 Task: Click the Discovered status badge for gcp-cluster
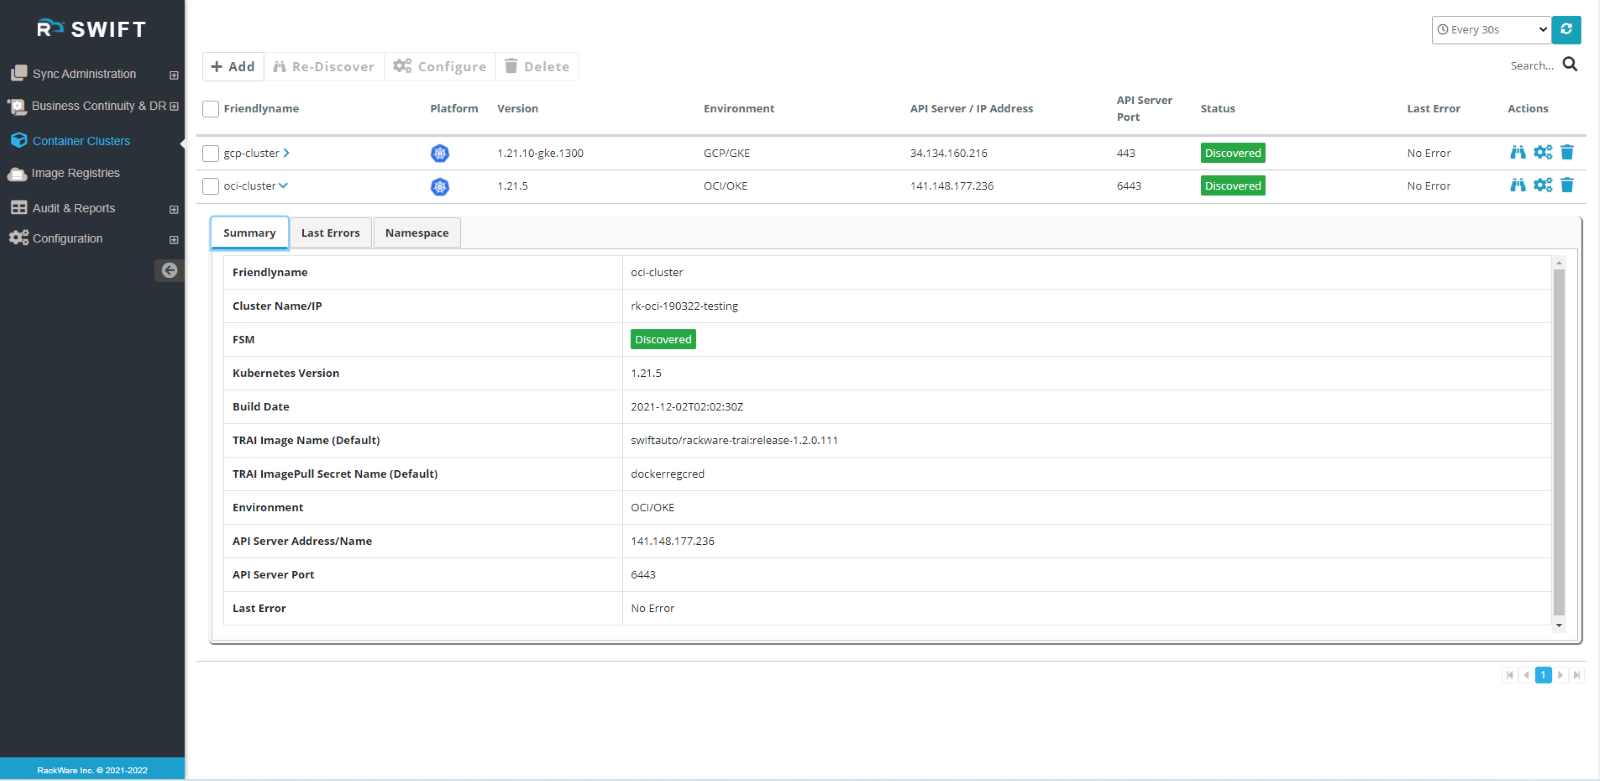[1233, 153]
